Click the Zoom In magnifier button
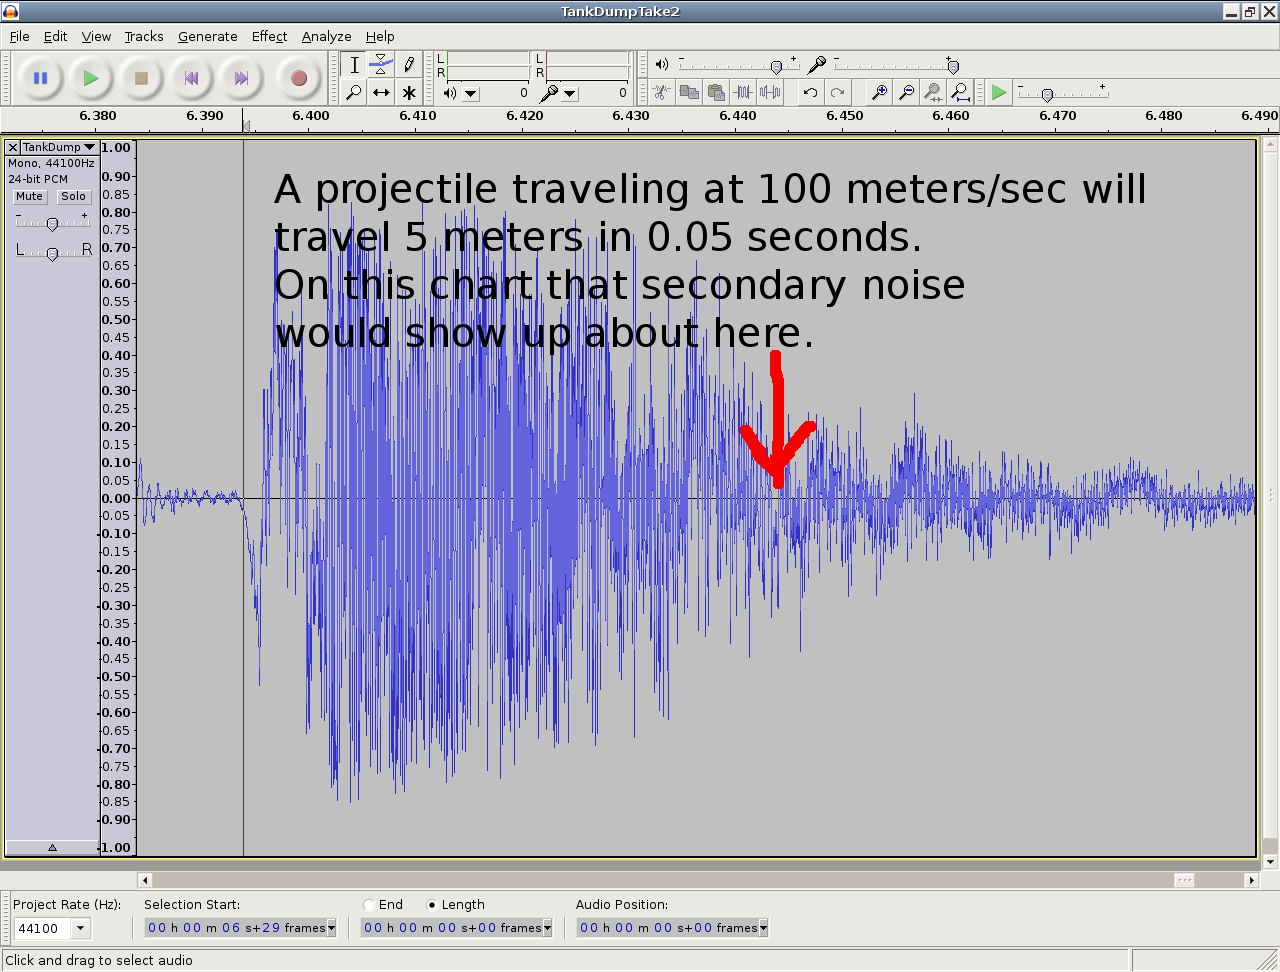 [x=879, y=93]
